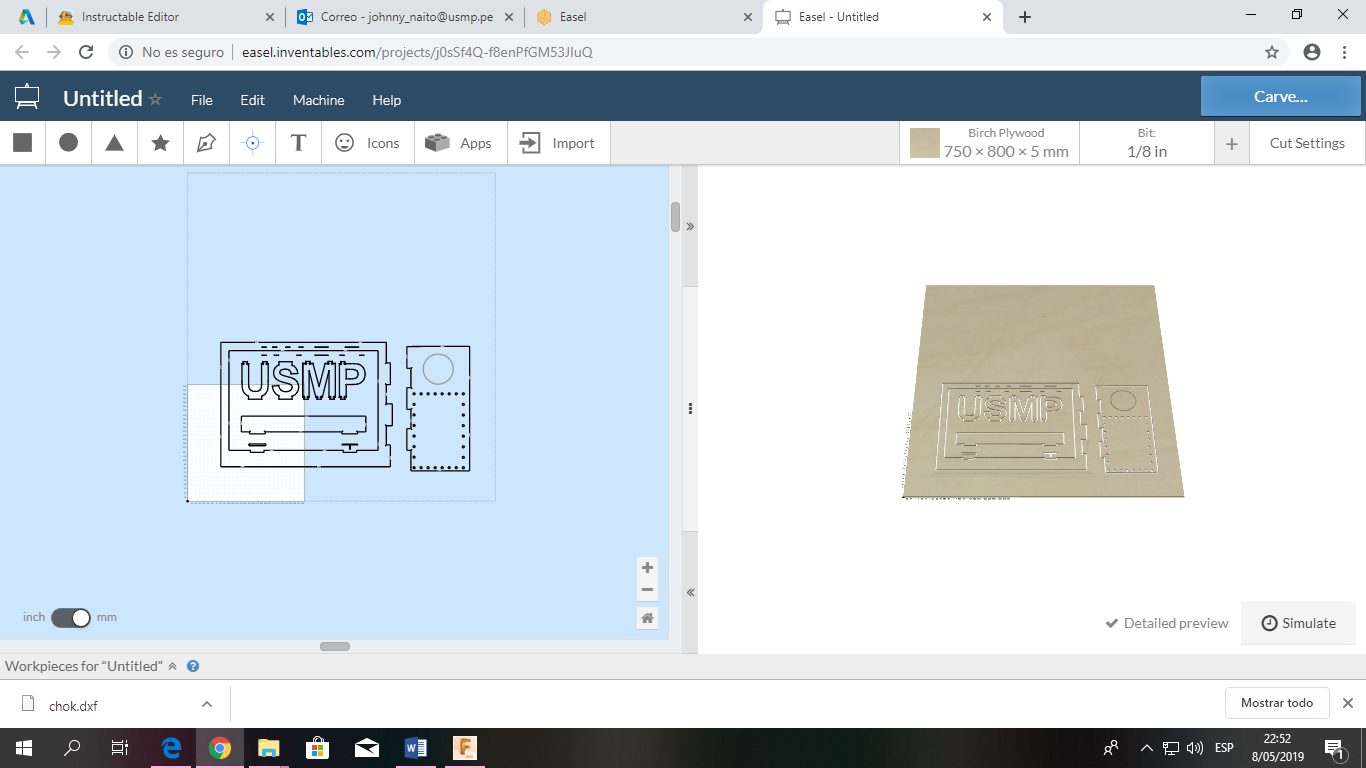Open Windows notification center

[1334, 748]
